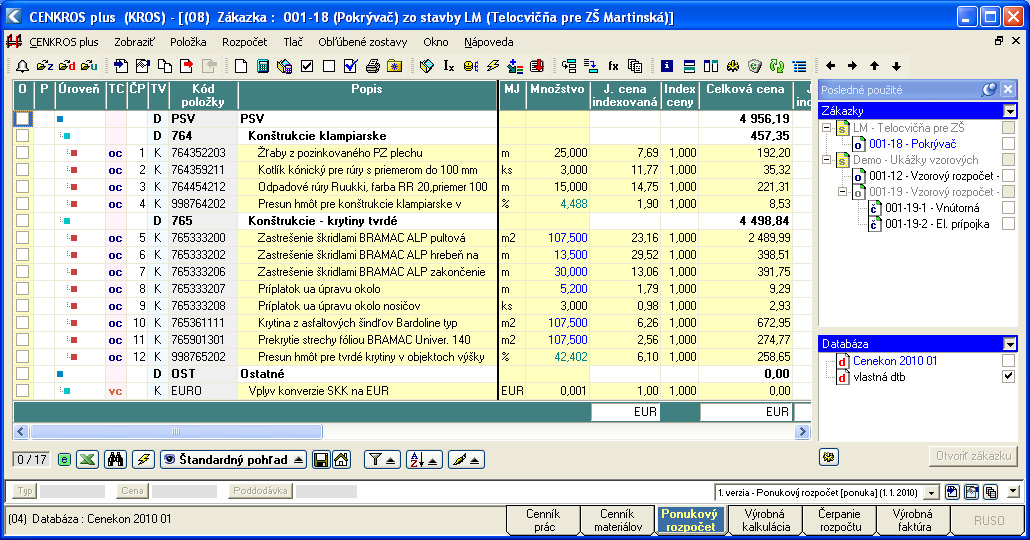Click the 'Otvoriť zákazku' button
This screenshot has width=1030, height=540.
click(973, 456)
